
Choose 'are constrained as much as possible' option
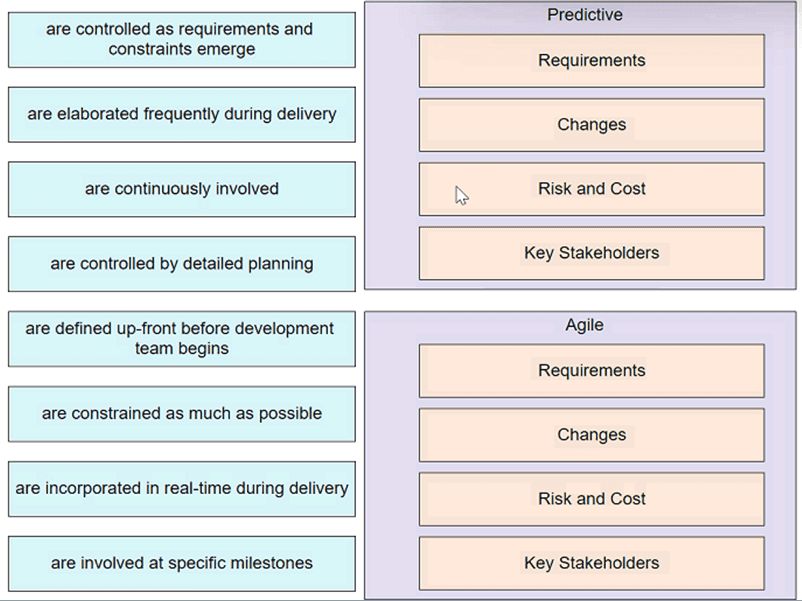click(x=181, y=414)
